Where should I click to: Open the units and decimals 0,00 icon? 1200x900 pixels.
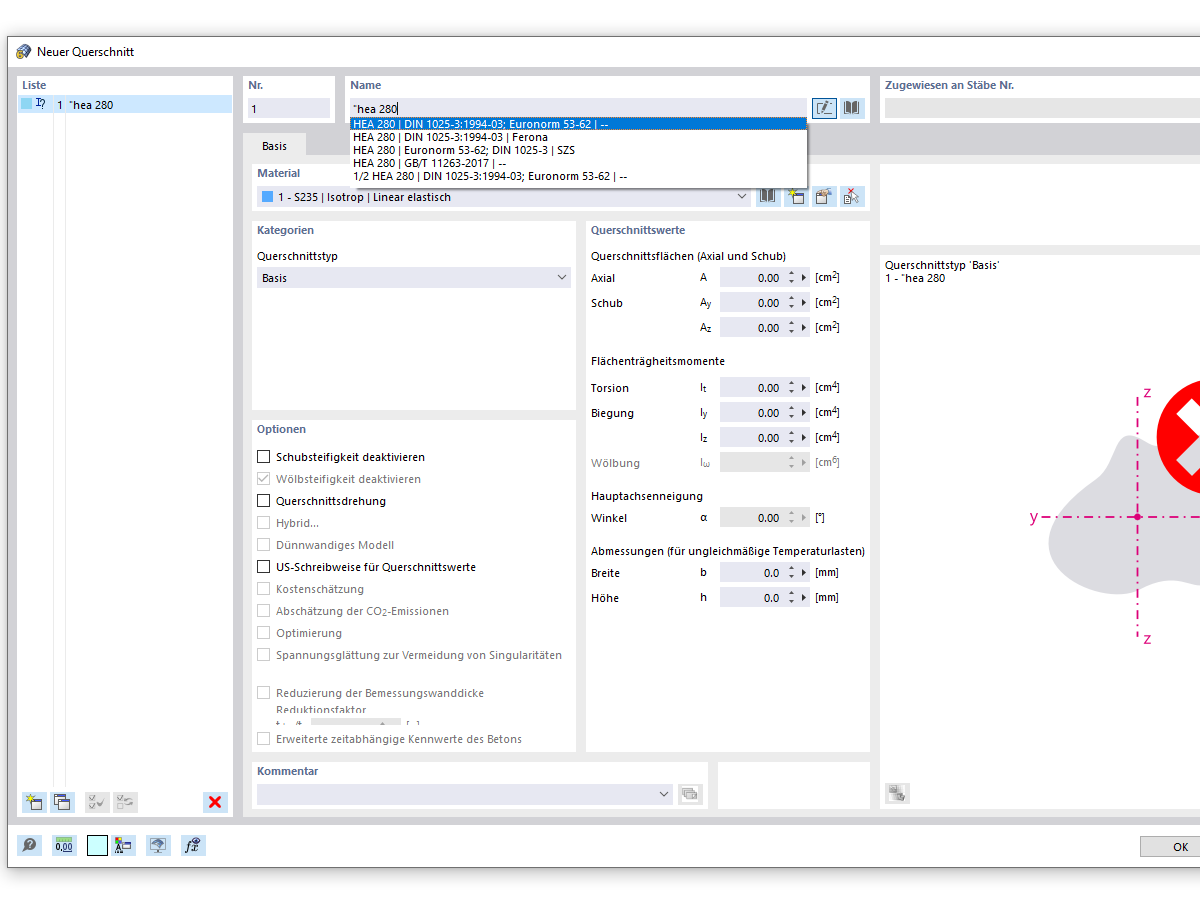64,845
